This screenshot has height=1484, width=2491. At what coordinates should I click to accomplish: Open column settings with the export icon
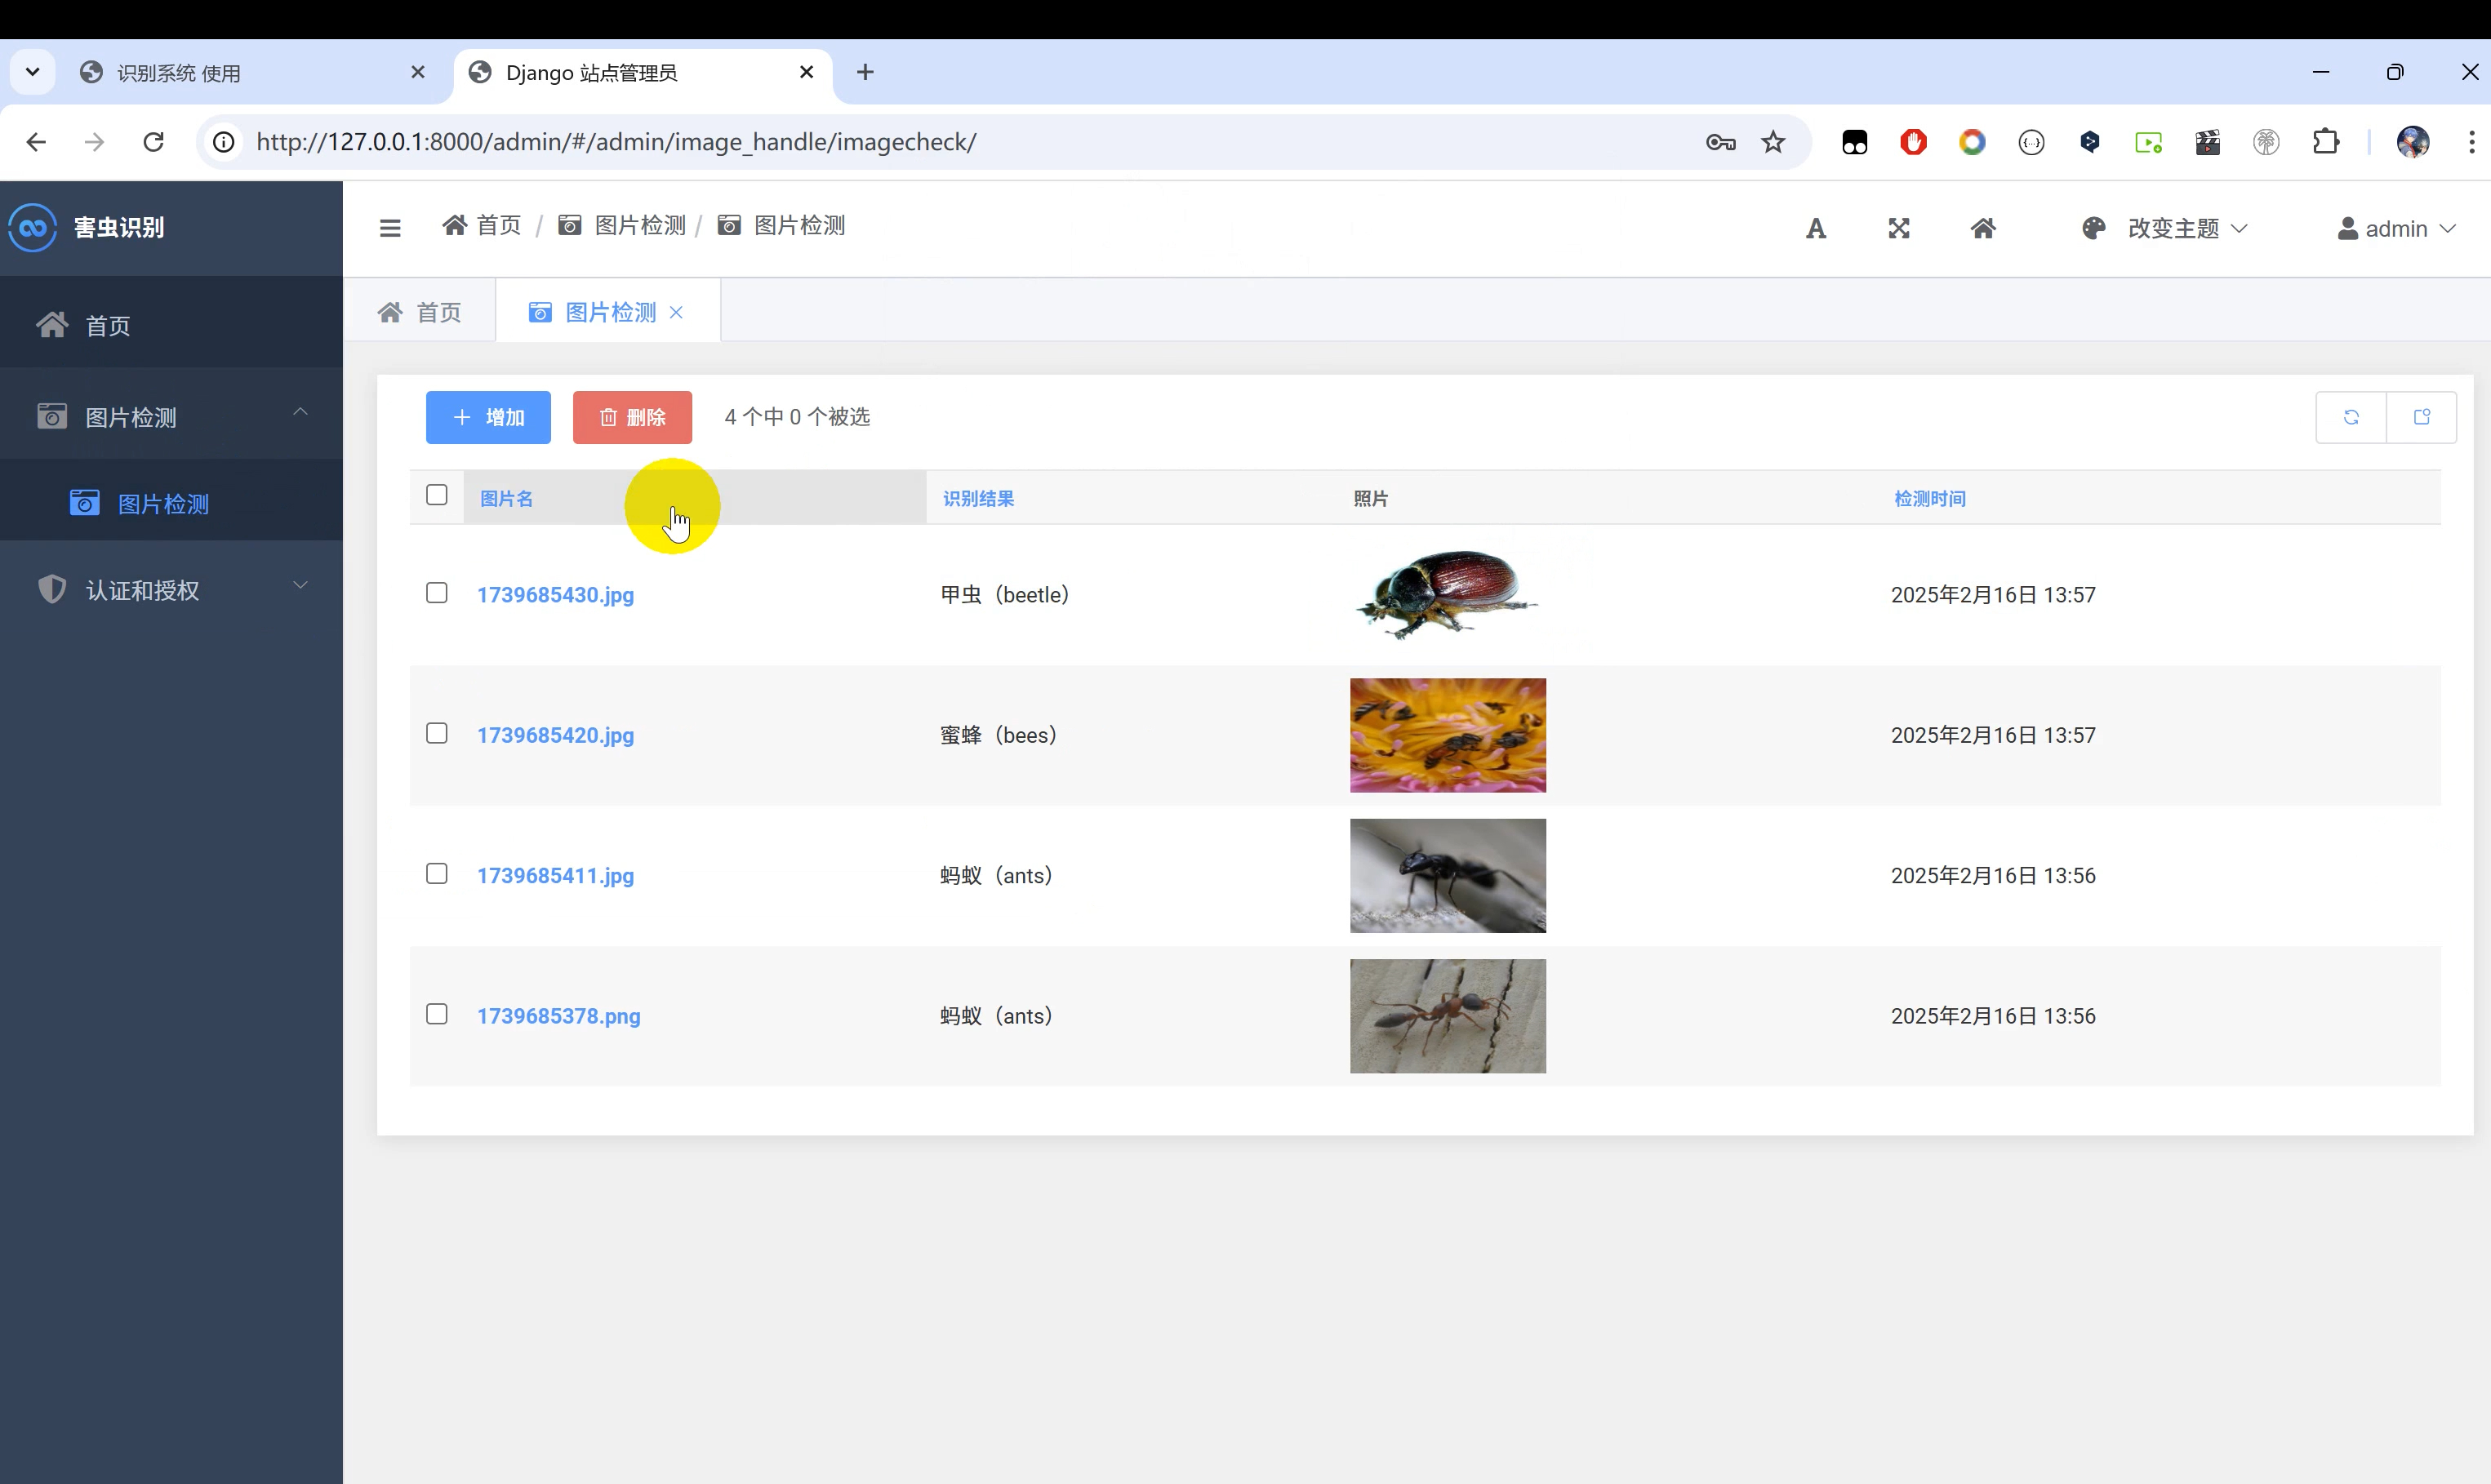pos(2423,417)
